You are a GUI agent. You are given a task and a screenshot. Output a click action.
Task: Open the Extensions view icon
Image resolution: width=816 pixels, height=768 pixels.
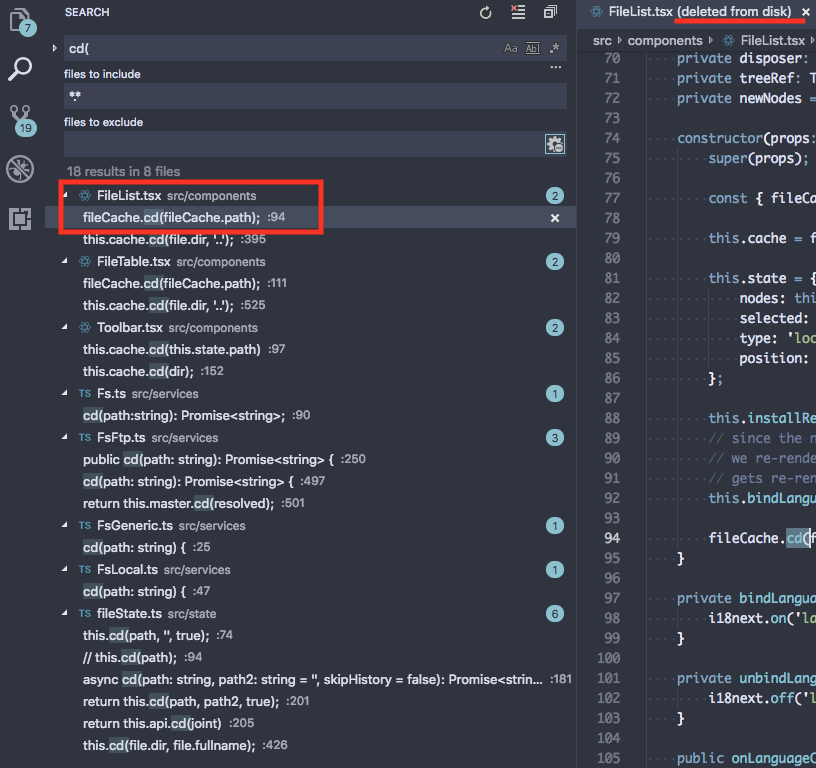[x=20, y=219]
